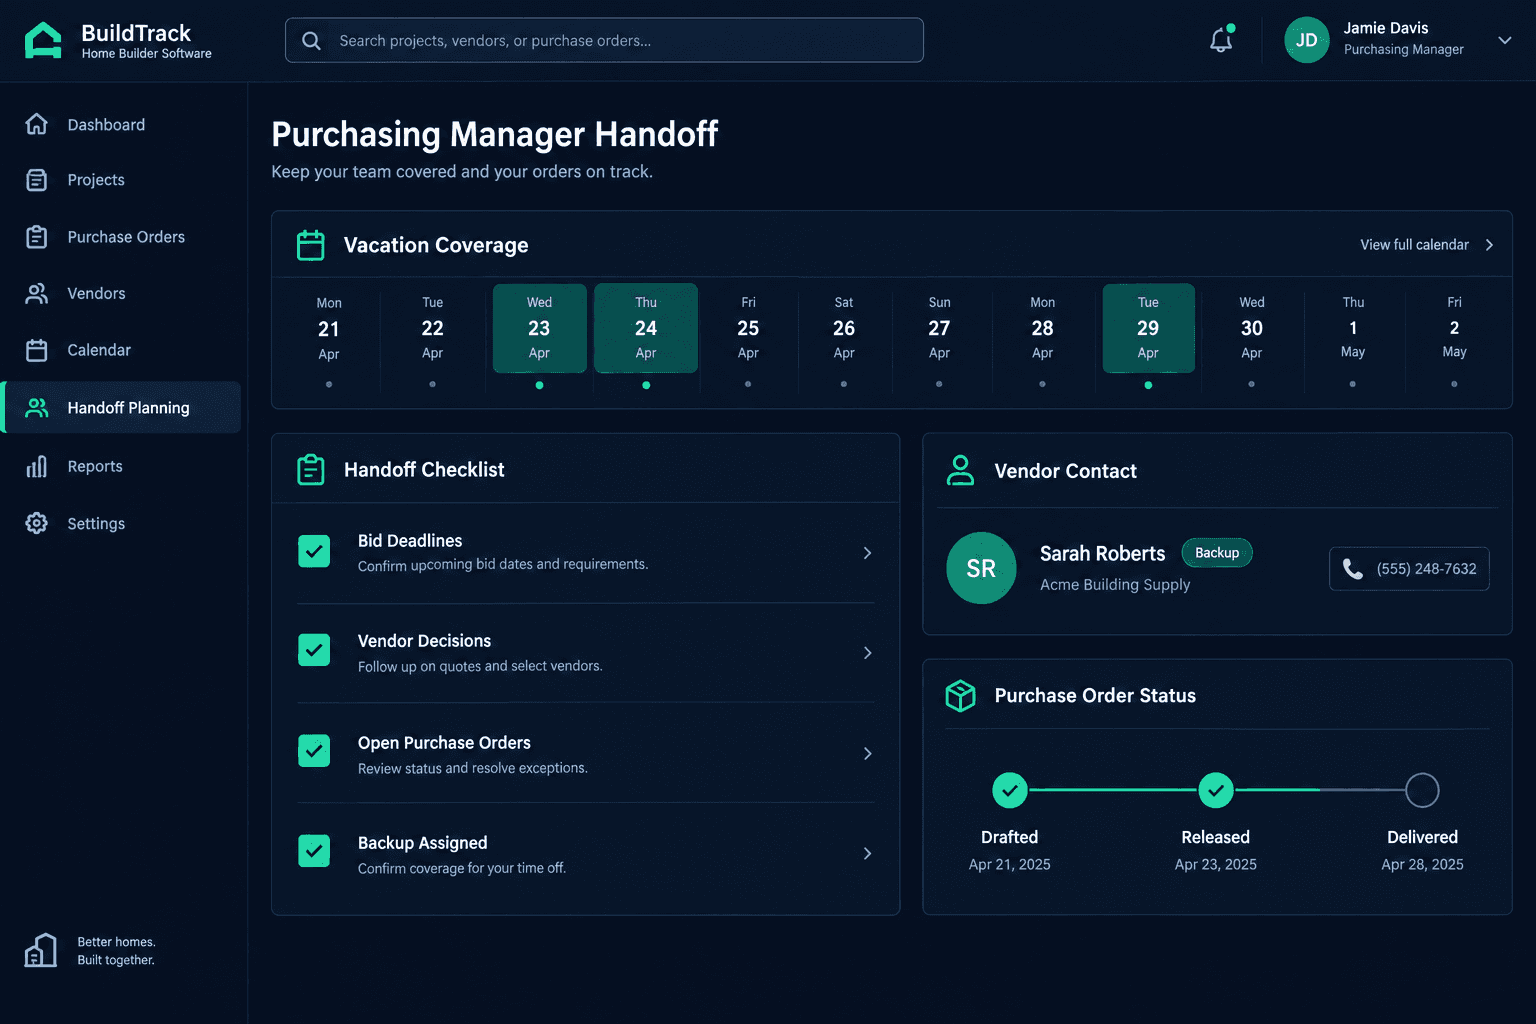Open Handoff Planning in the sidebar
Screen dimensions: 1536x1024
pyautogui.click(x=122, y=407)
